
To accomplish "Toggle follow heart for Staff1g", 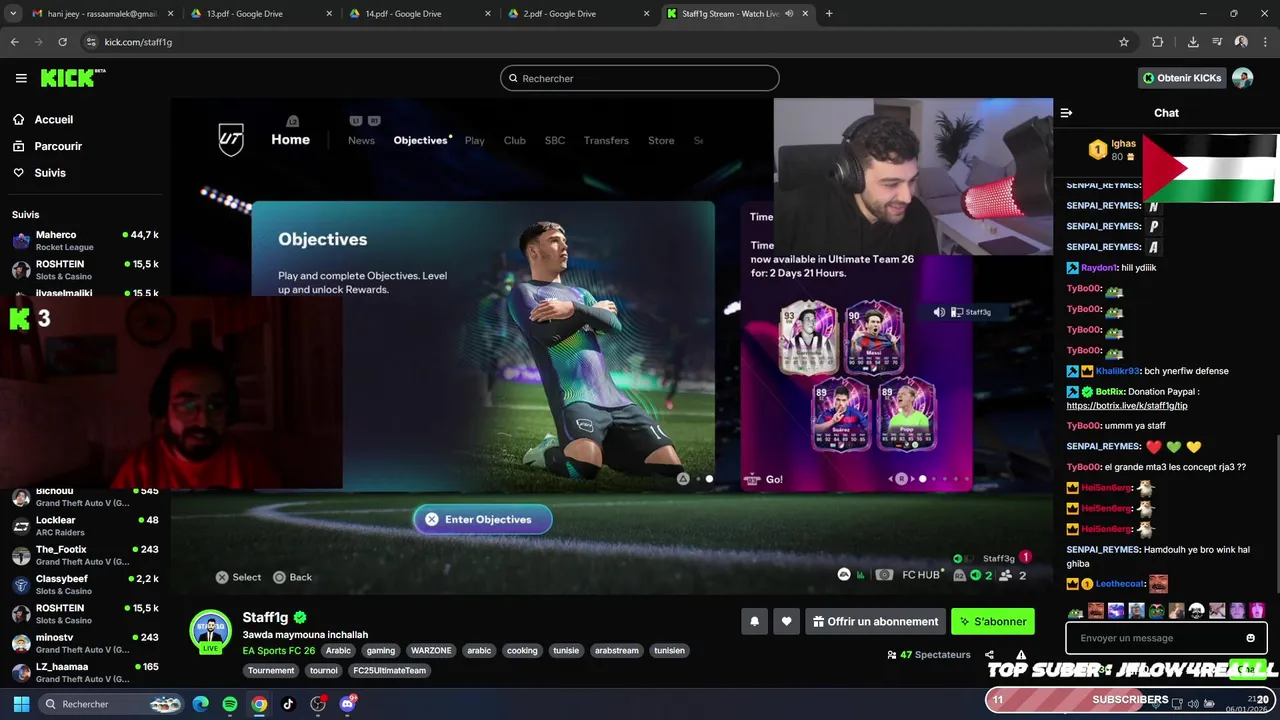I will tap(787, 622).
